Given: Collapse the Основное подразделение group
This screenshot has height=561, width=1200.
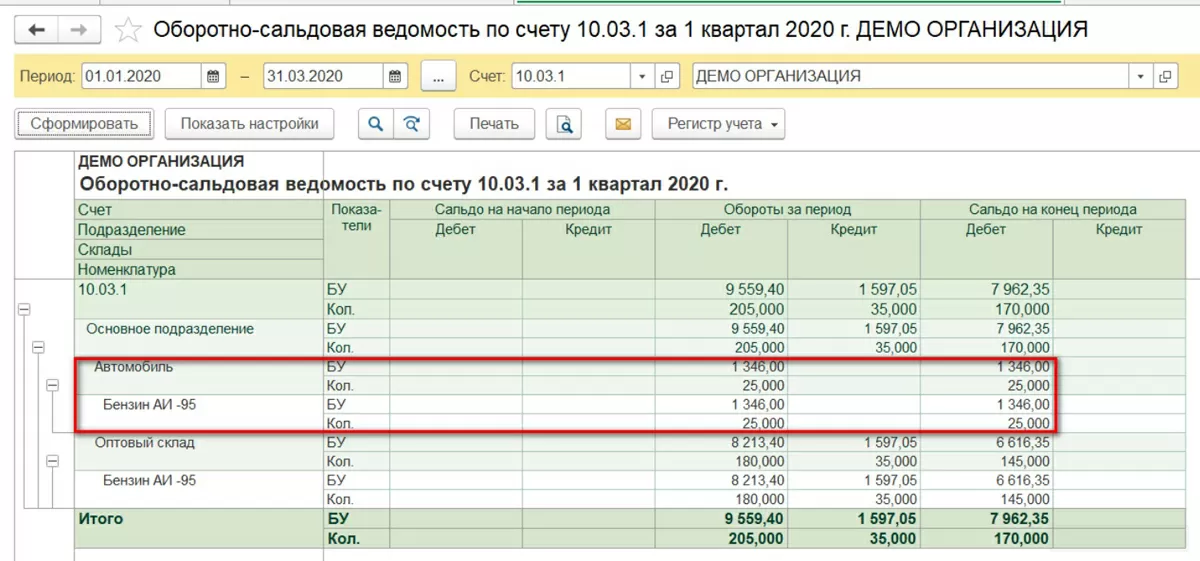Looking at the screenshot, I should 38,348.
